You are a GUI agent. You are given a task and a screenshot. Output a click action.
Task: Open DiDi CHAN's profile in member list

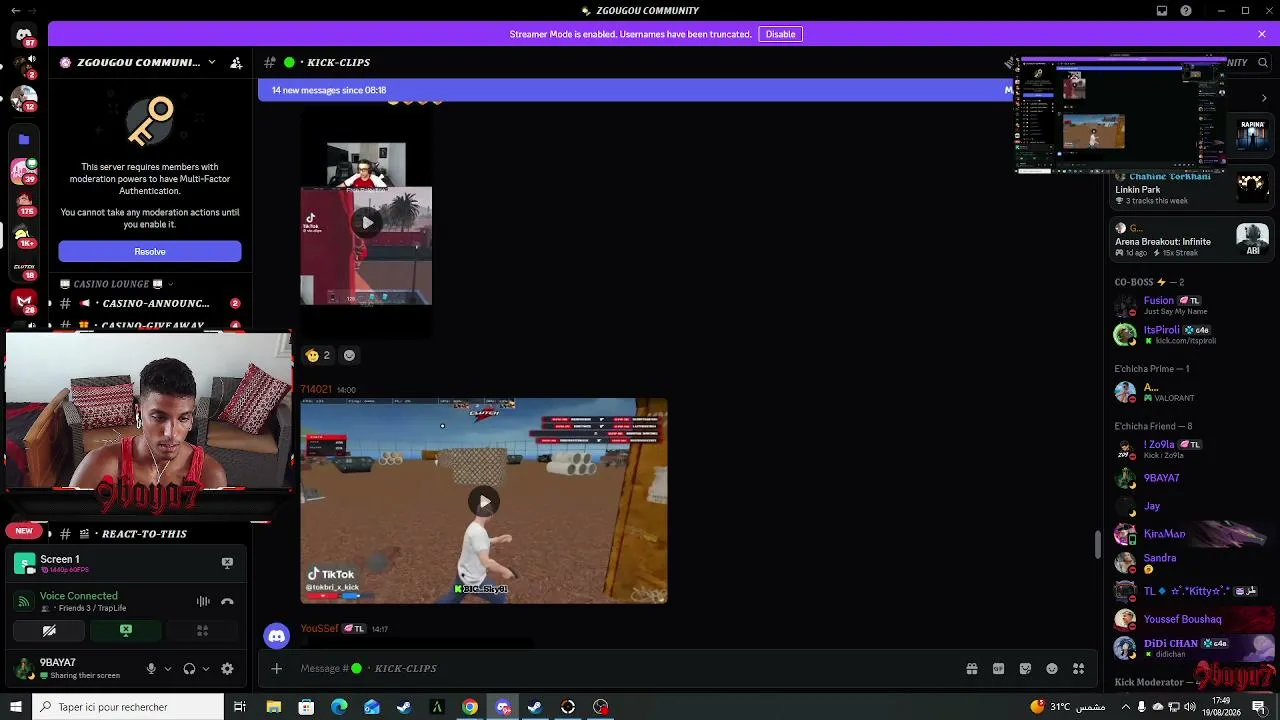tap(1190, 648)
